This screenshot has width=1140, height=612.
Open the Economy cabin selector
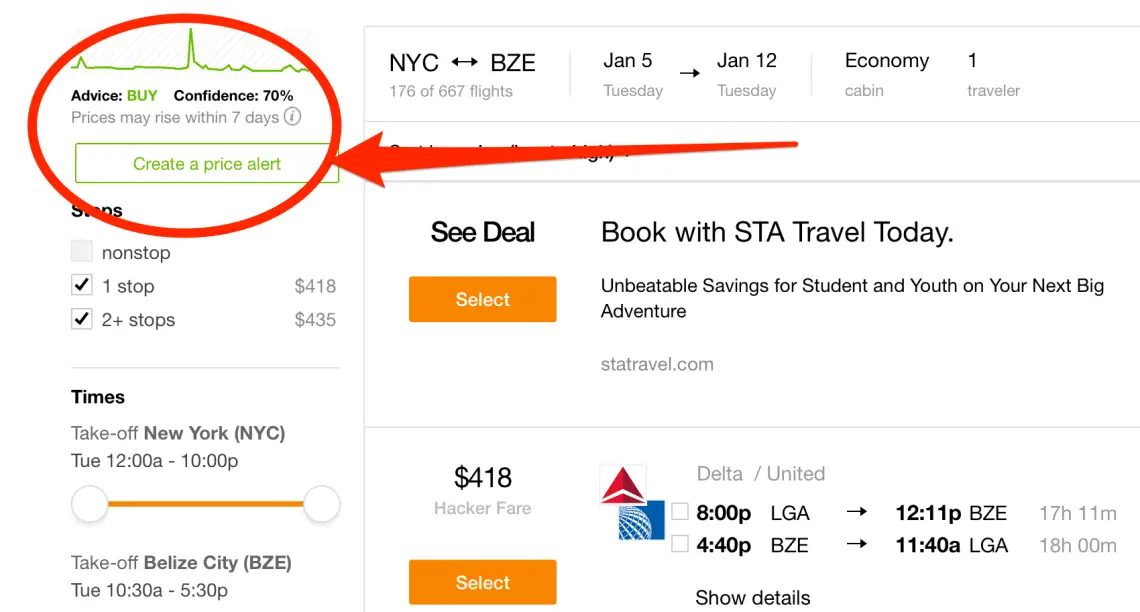[886, 74]
